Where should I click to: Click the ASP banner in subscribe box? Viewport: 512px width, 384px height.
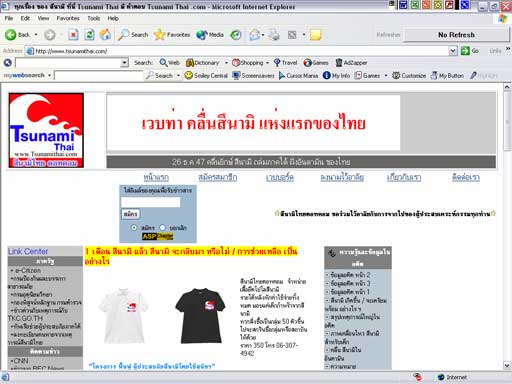click(158, 236)
